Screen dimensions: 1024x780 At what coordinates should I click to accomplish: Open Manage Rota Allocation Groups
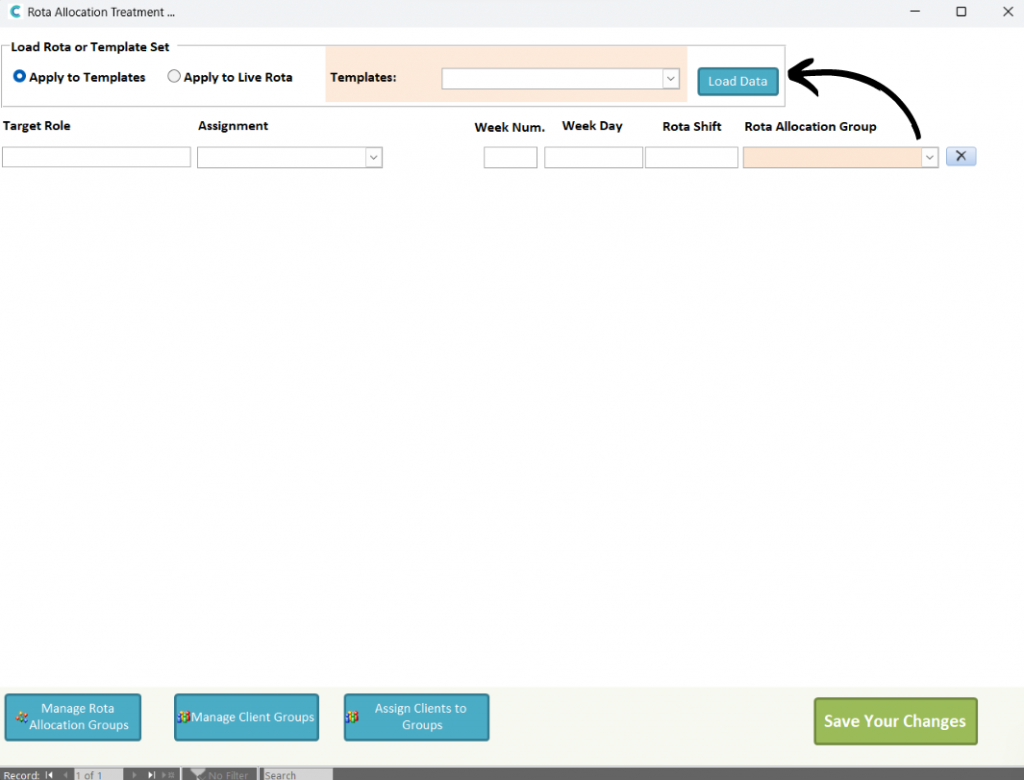pyautogui.click(x=73, y=717)
